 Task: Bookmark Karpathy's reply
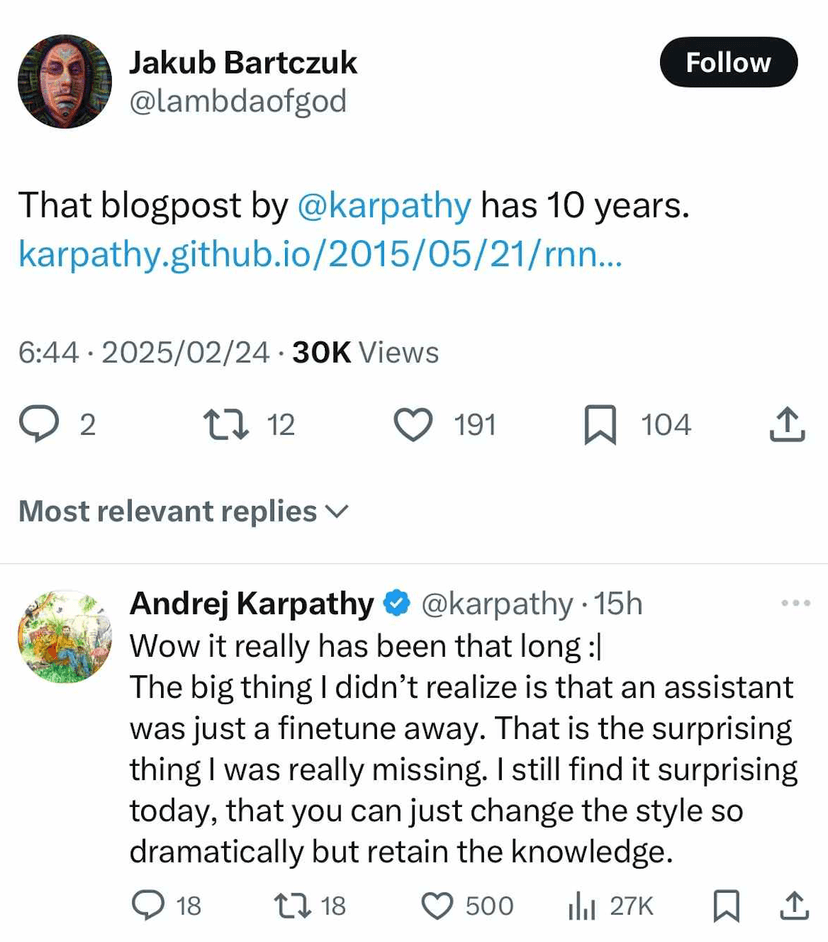pos(727,906)
